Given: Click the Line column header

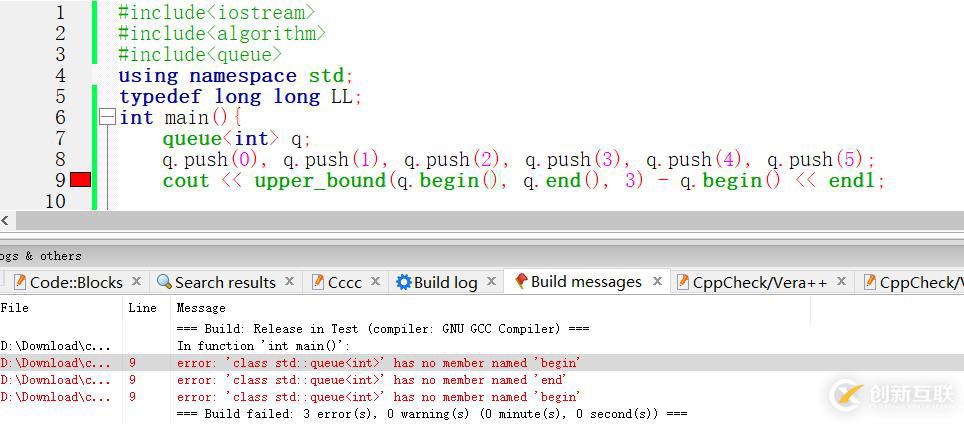Looking at the screenshot, I should coord(142,307).
